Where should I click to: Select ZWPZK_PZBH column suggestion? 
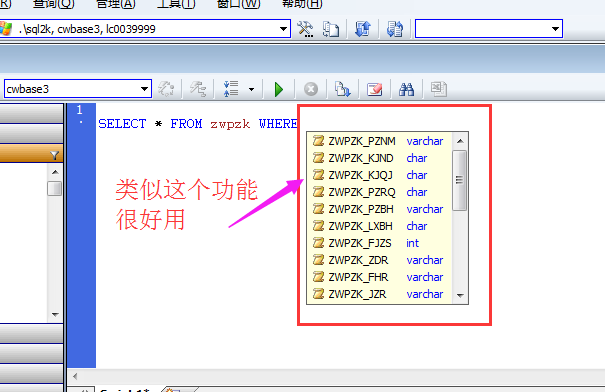pos(380,209)
